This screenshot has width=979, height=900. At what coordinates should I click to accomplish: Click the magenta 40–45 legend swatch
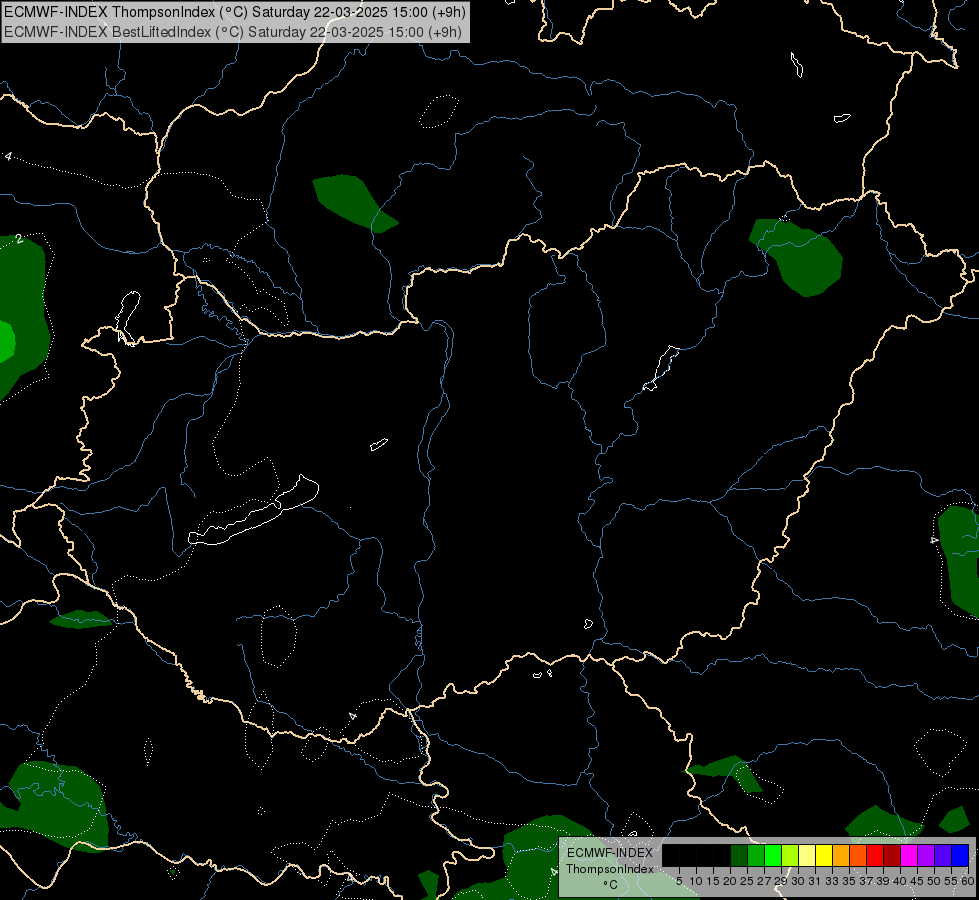[909, 855]
